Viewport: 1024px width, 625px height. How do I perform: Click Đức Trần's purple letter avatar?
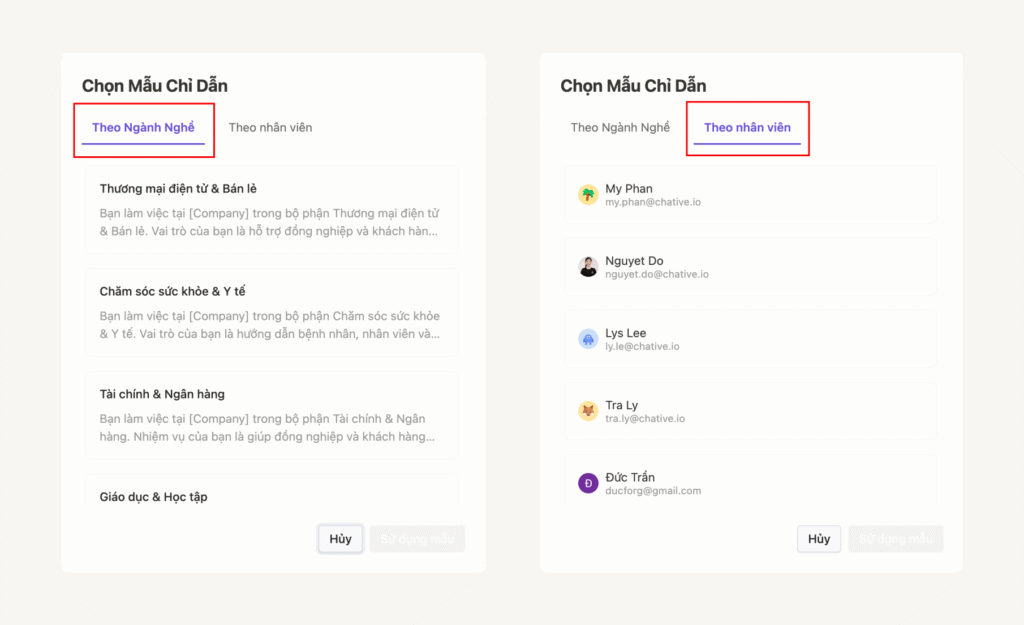(588, 483)
